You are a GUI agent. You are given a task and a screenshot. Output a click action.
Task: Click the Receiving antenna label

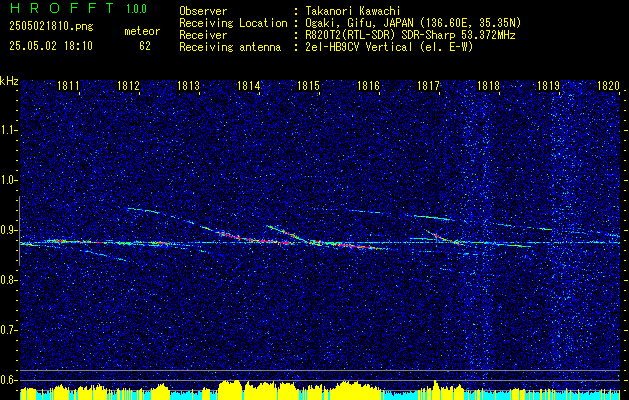[x=230, y=47]
